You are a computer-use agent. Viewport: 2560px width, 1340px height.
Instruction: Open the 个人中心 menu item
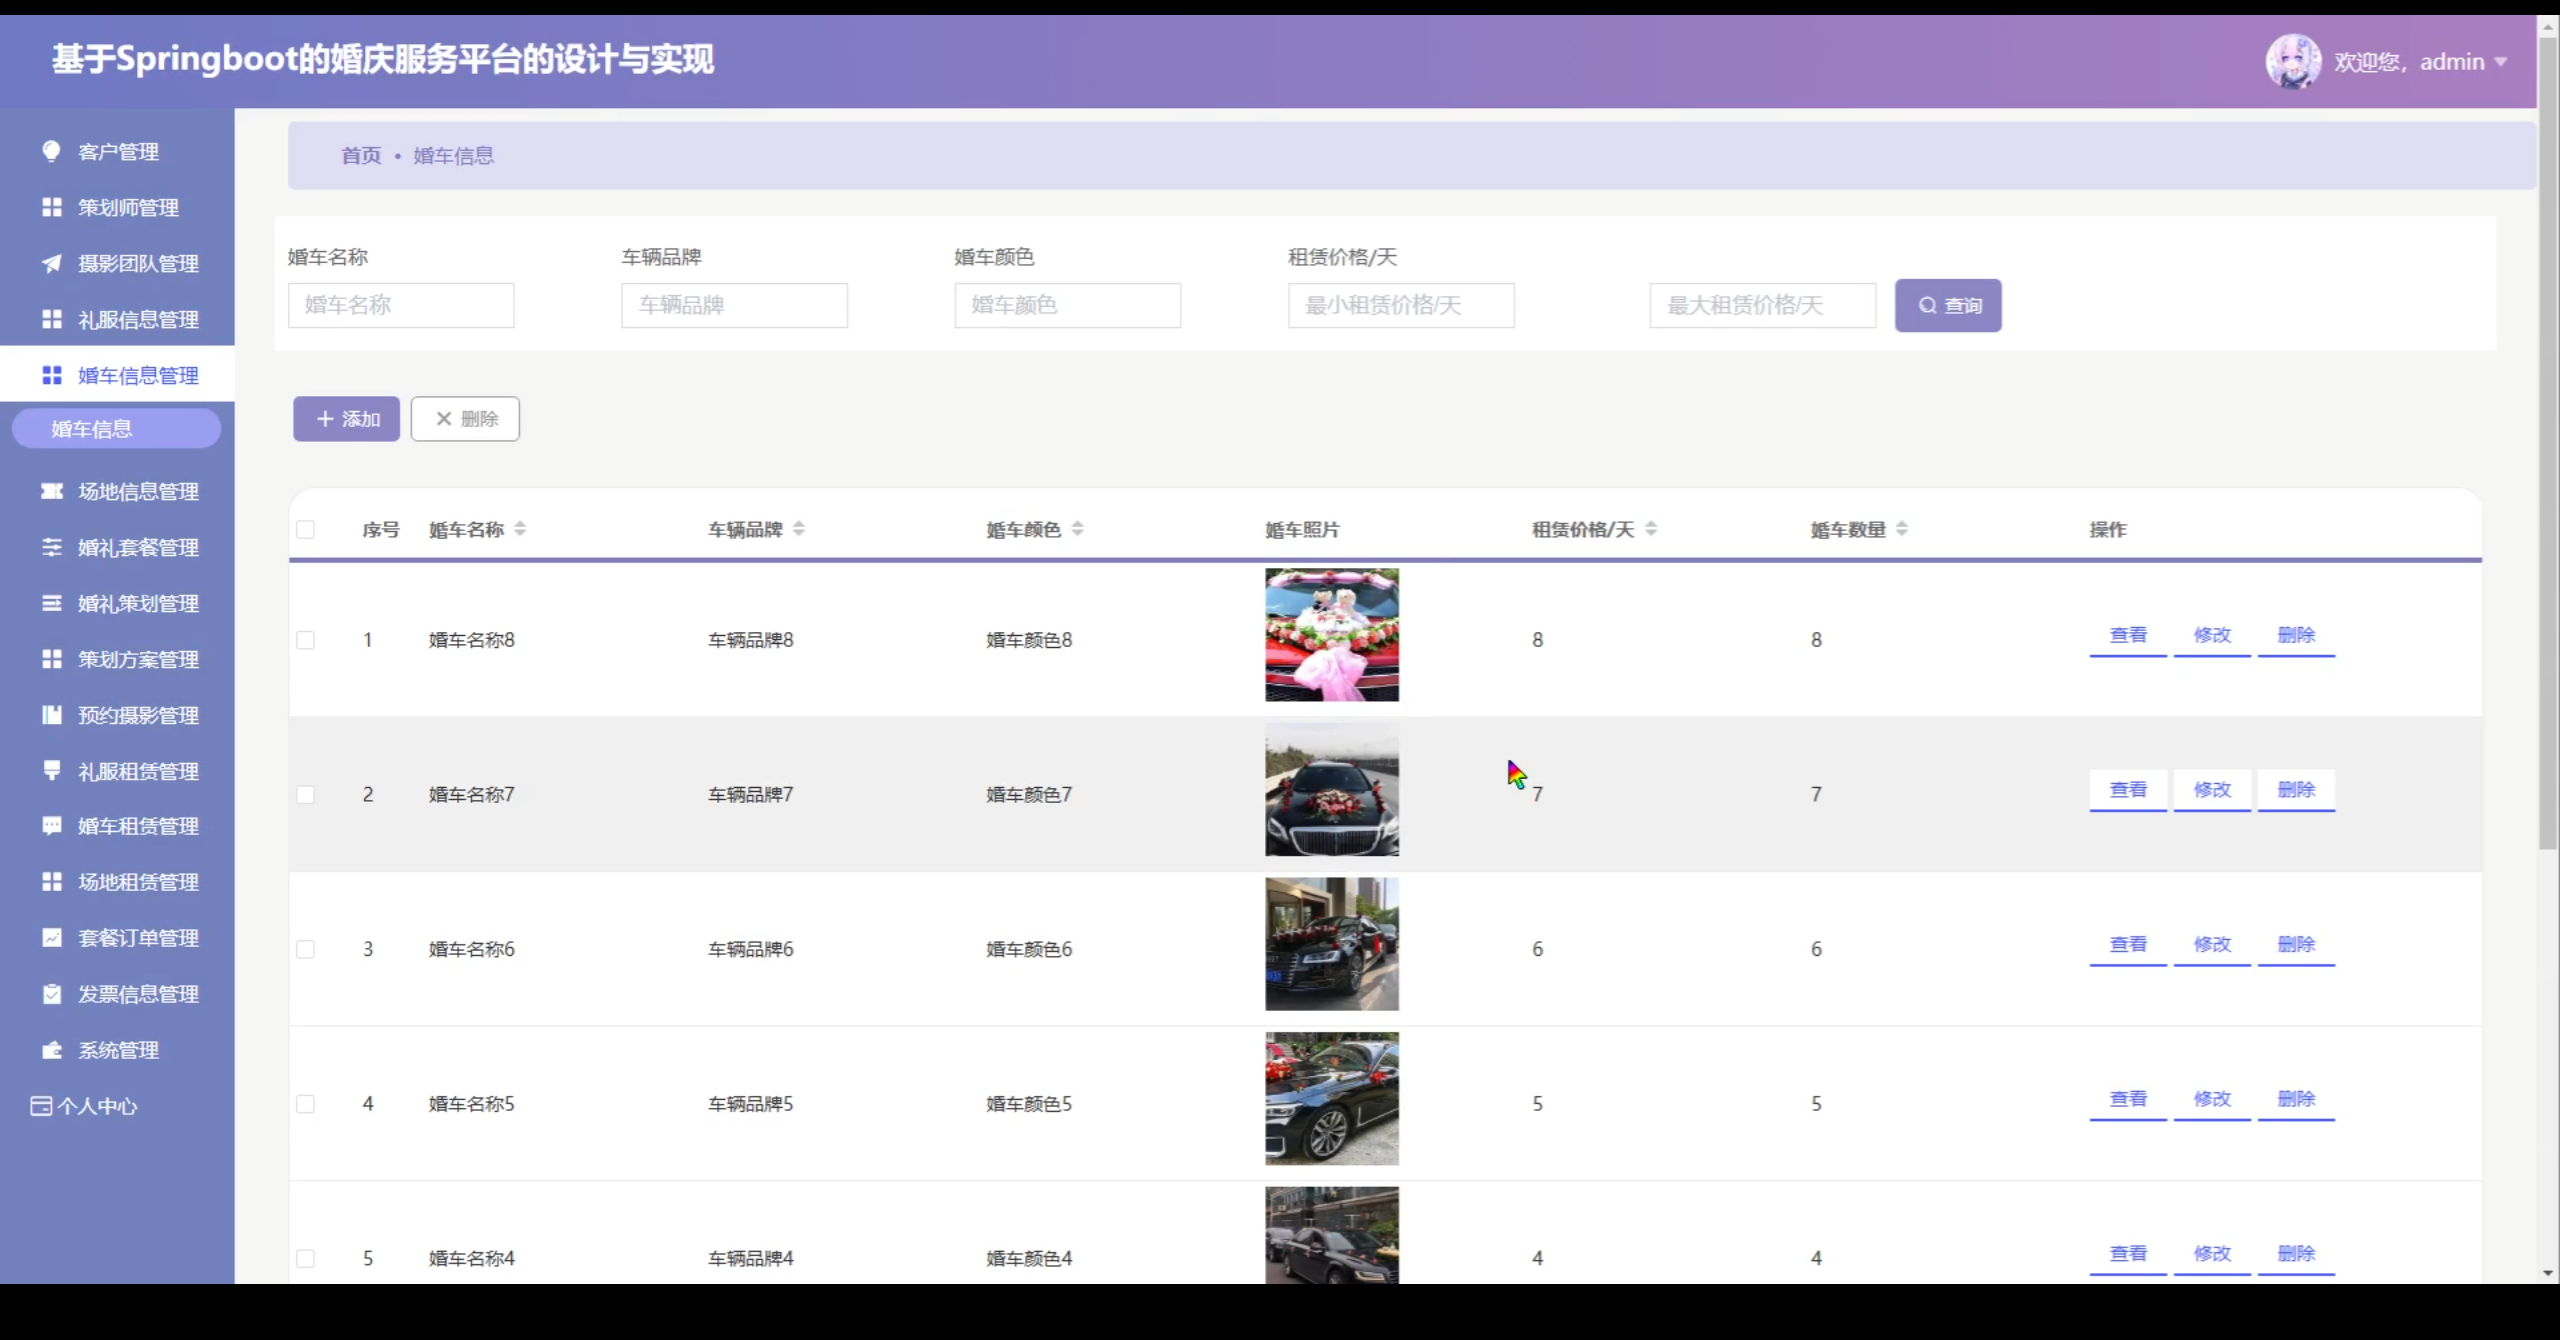(97, 1106)
